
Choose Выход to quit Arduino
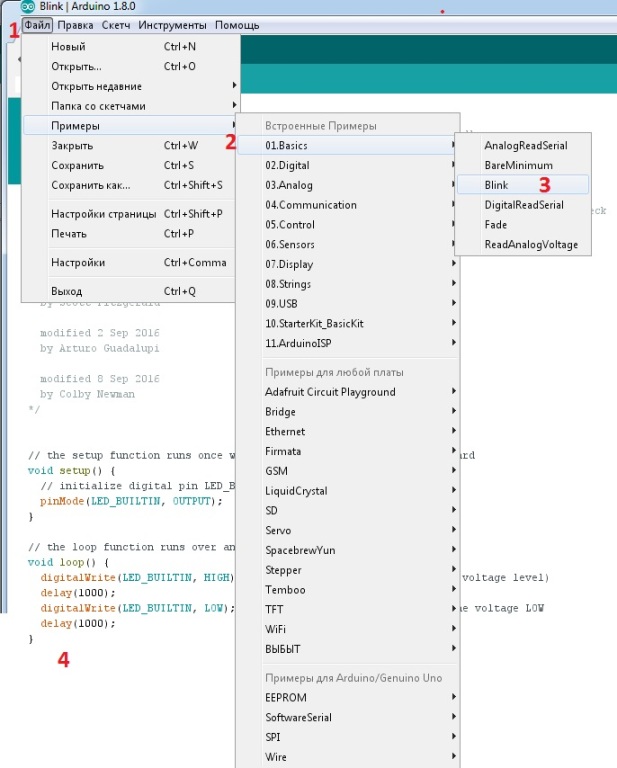click(66, 291)
